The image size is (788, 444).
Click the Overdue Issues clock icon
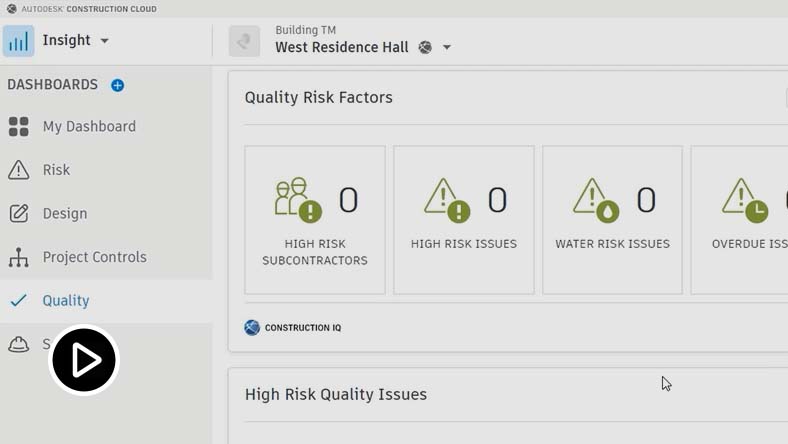point(744,199)
